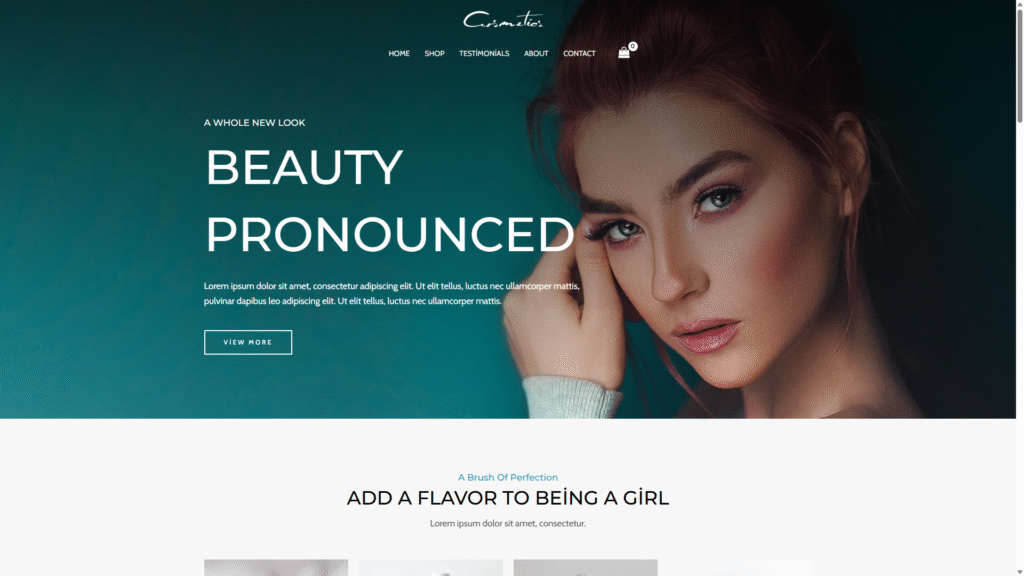Open the Contact menu link

point(579,54)
